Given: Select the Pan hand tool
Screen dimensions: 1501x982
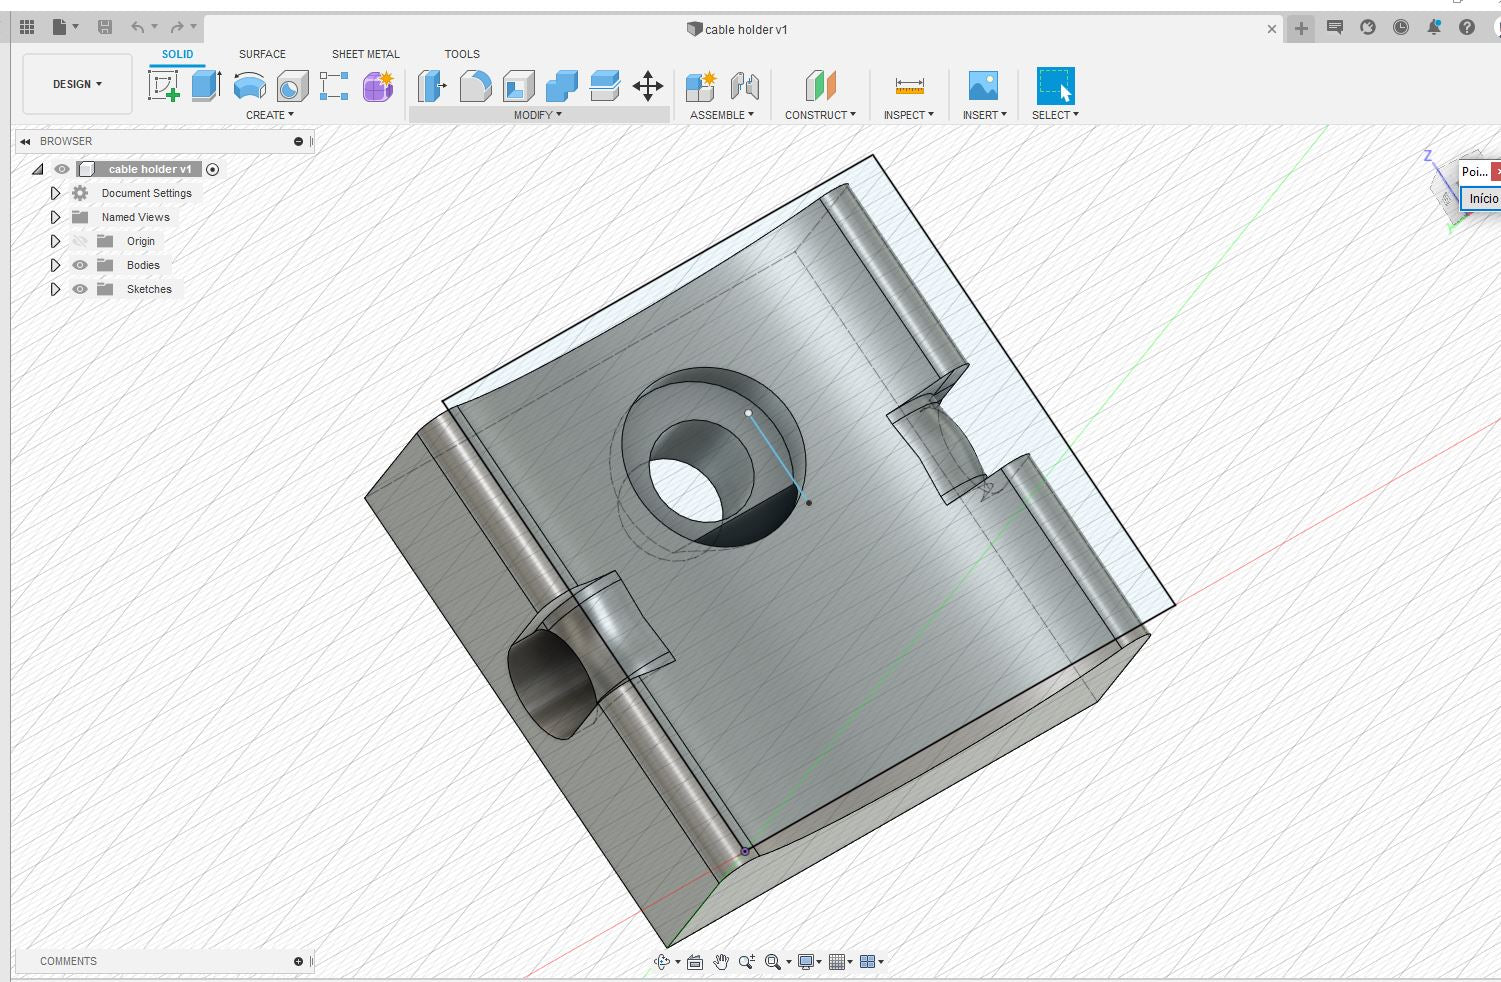Looking at the screenshot, I should [720, 962].
